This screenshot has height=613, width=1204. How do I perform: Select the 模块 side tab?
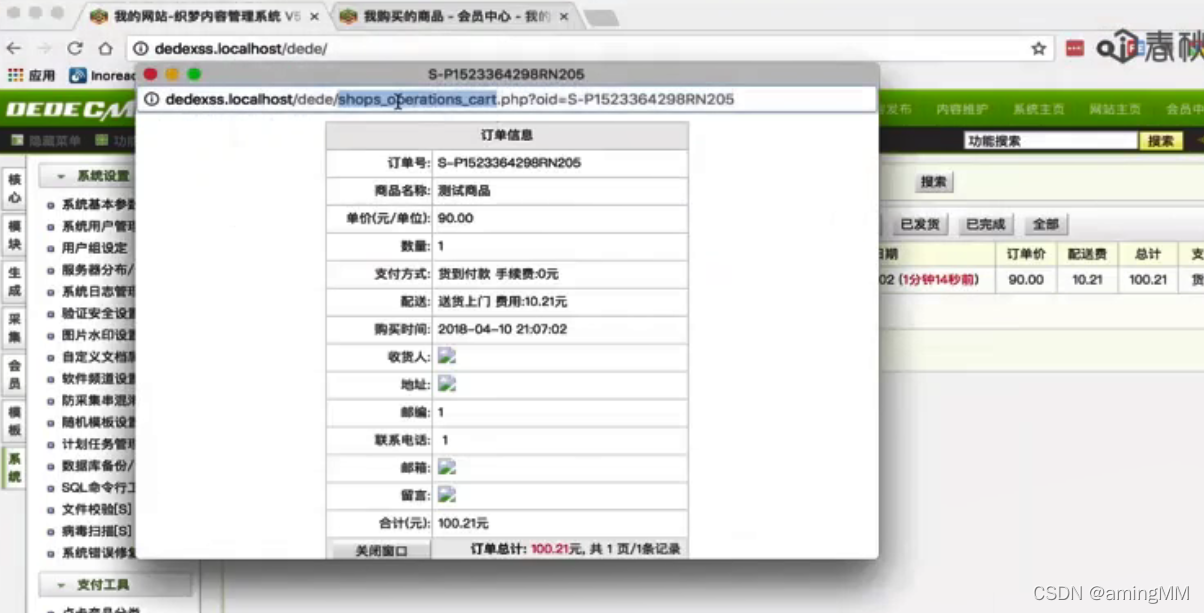tap(14, 235)
